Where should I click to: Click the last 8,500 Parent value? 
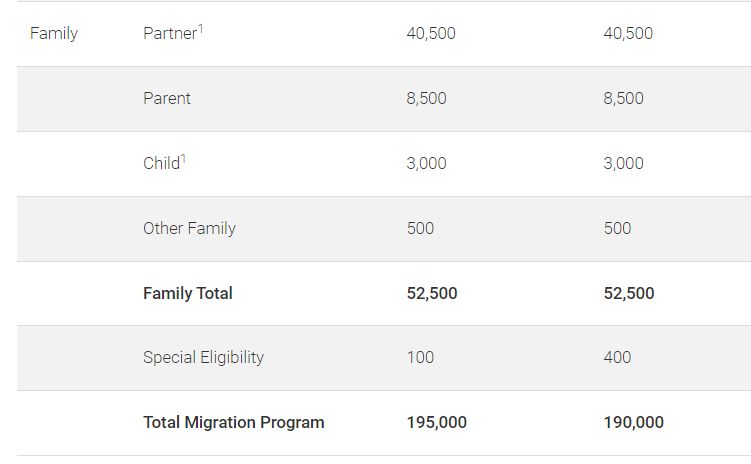[x=623, y=99]
